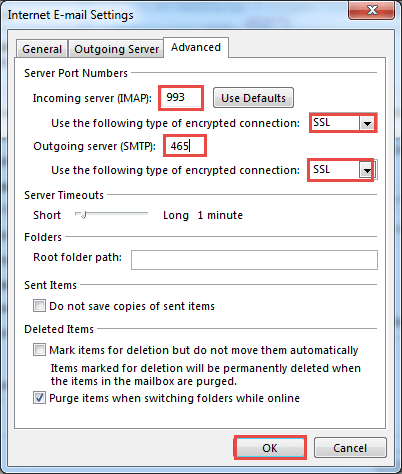Uncheck Purge items when switching folders
The height and width of the screenshot is (474, 402).
[39, 398]
